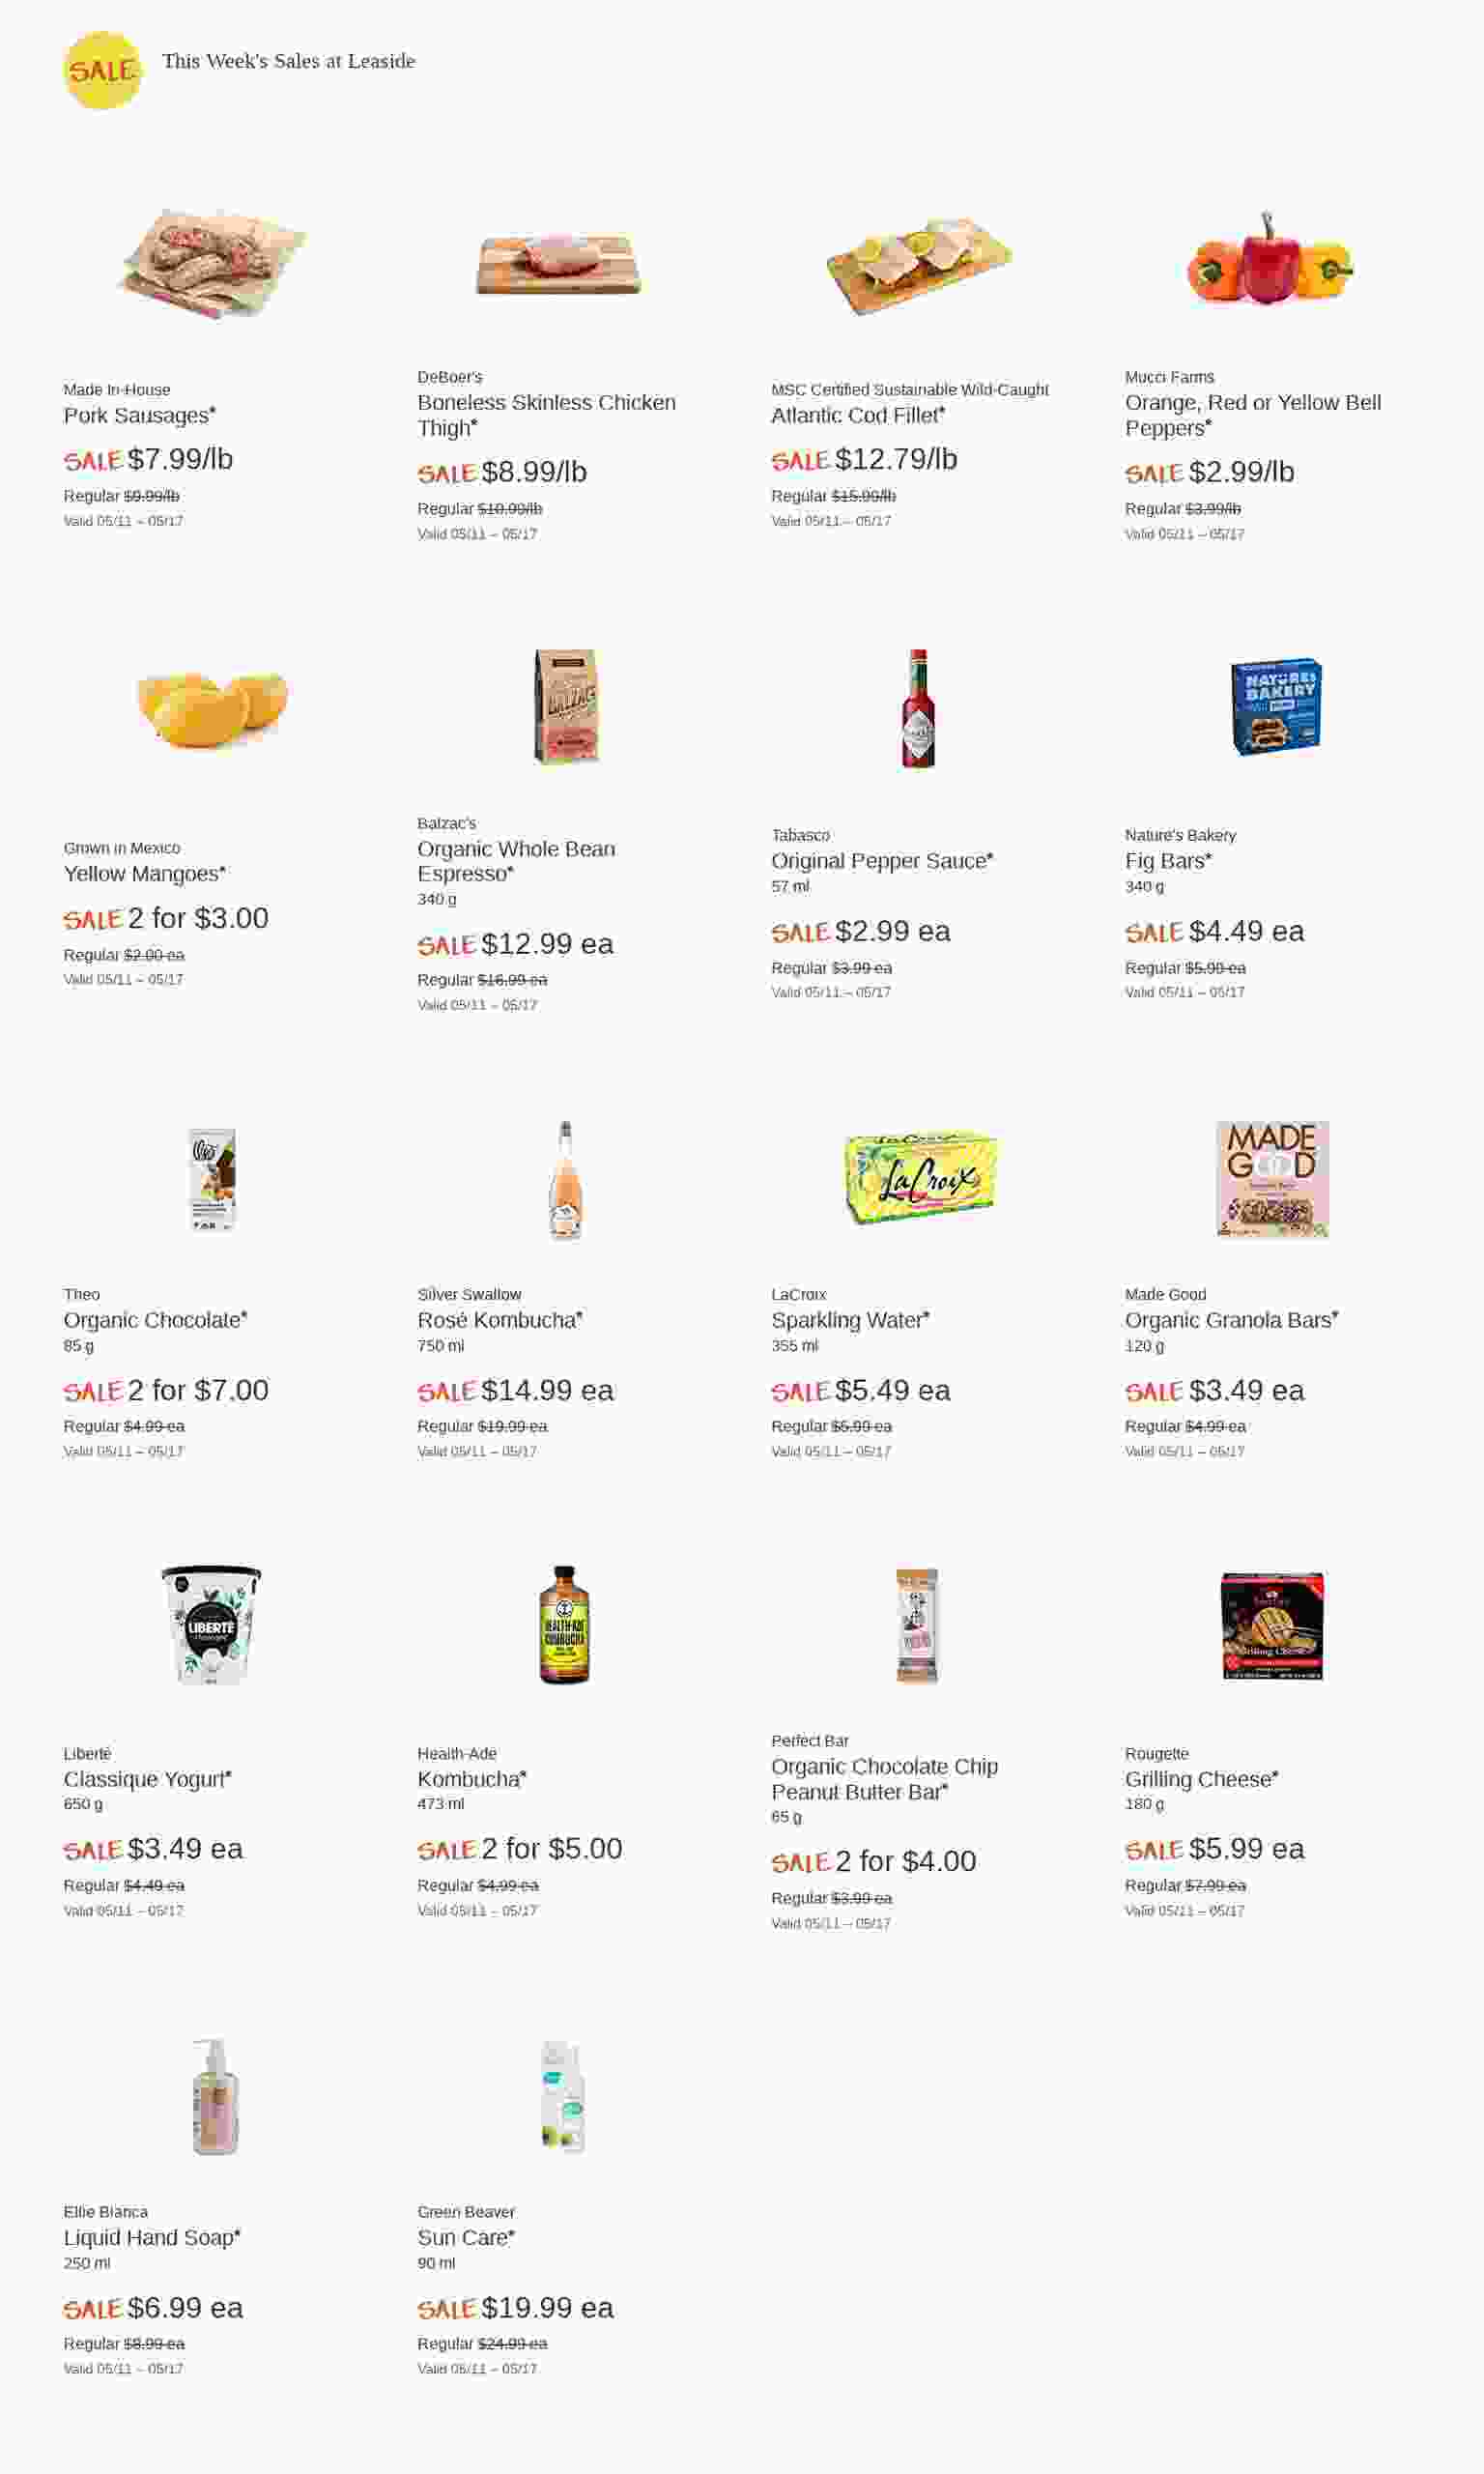
Task: Click the yellow SALE badge icon
Action: coord(102,70)
